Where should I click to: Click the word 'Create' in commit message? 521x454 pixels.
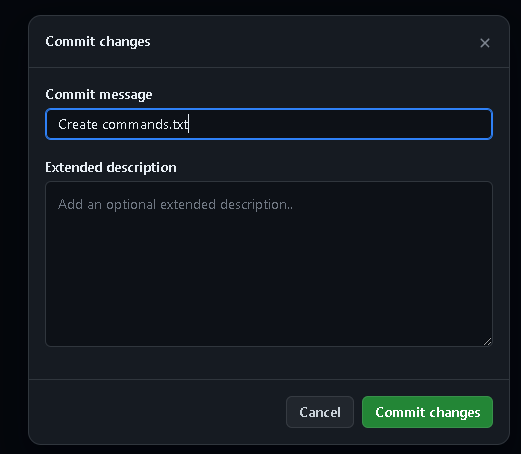[78, 124]
